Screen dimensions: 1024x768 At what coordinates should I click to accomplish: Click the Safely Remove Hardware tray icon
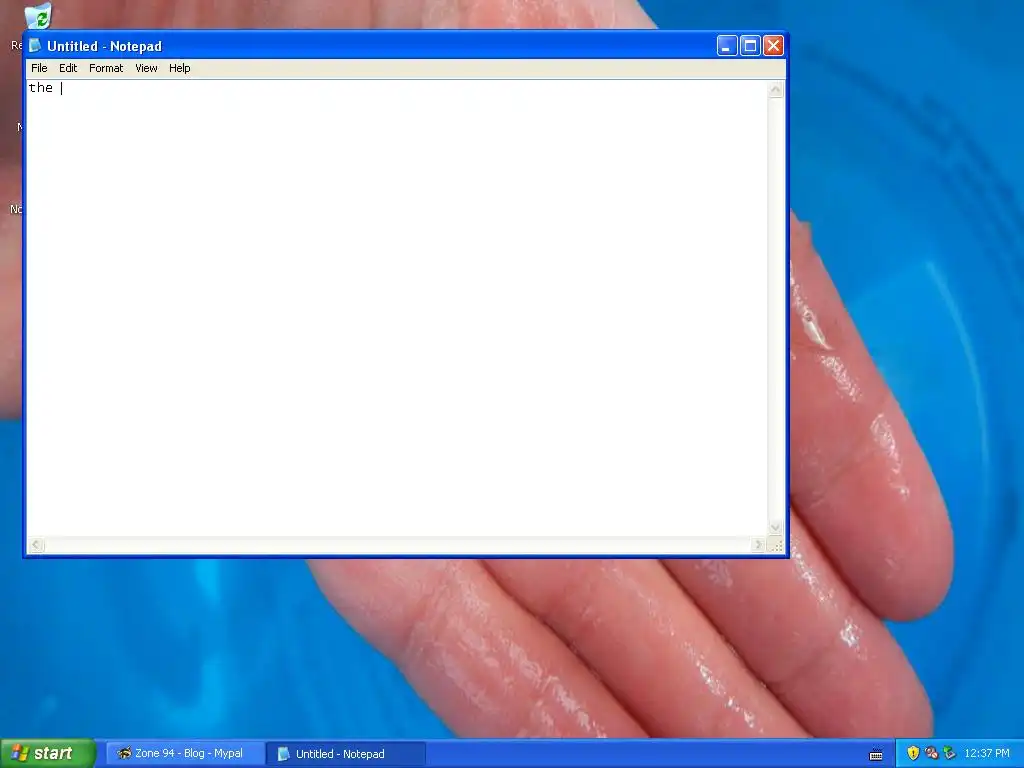[x=950, y=754]
